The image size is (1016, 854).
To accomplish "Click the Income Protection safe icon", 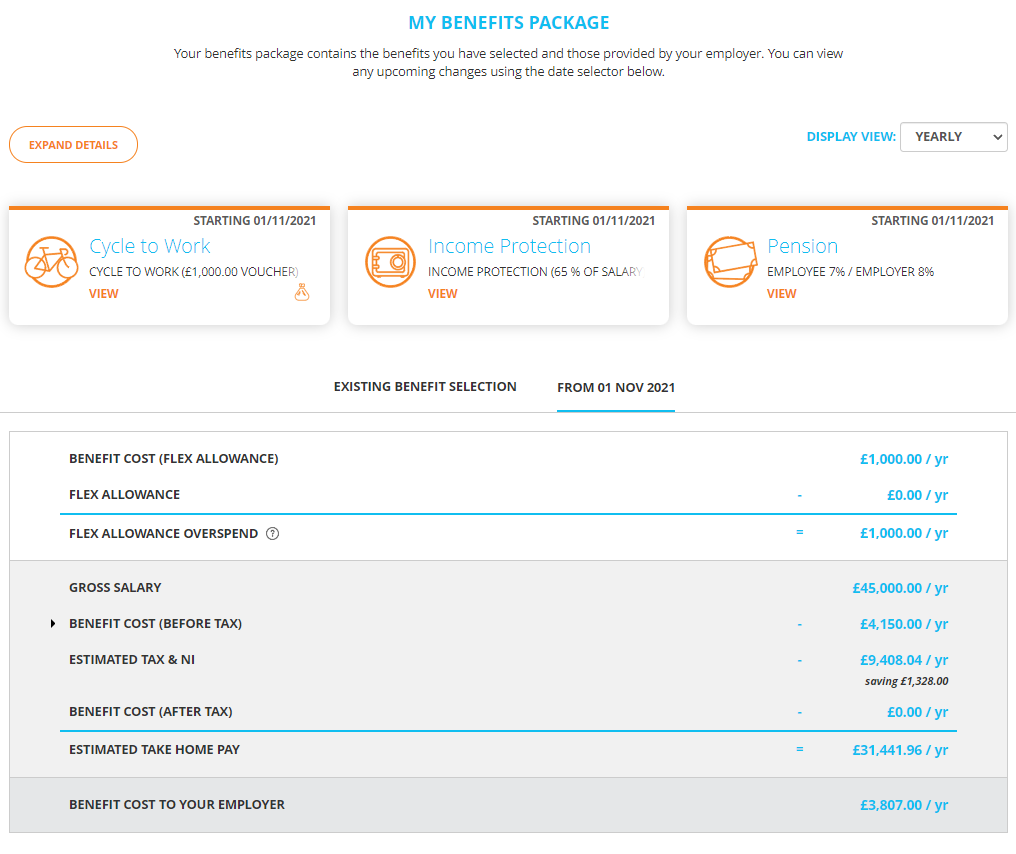I will click(x=390, y=262).
